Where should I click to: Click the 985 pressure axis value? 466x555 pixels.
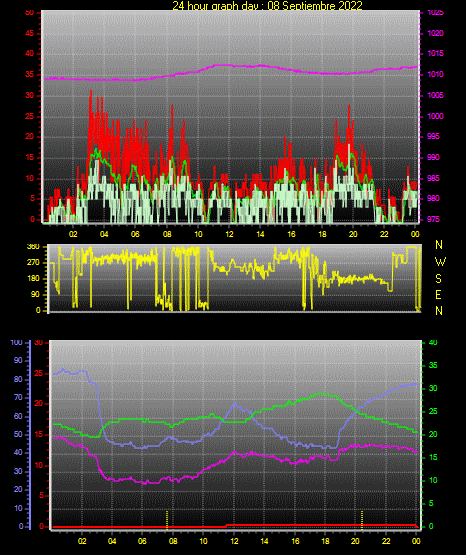tap(433, 178)
